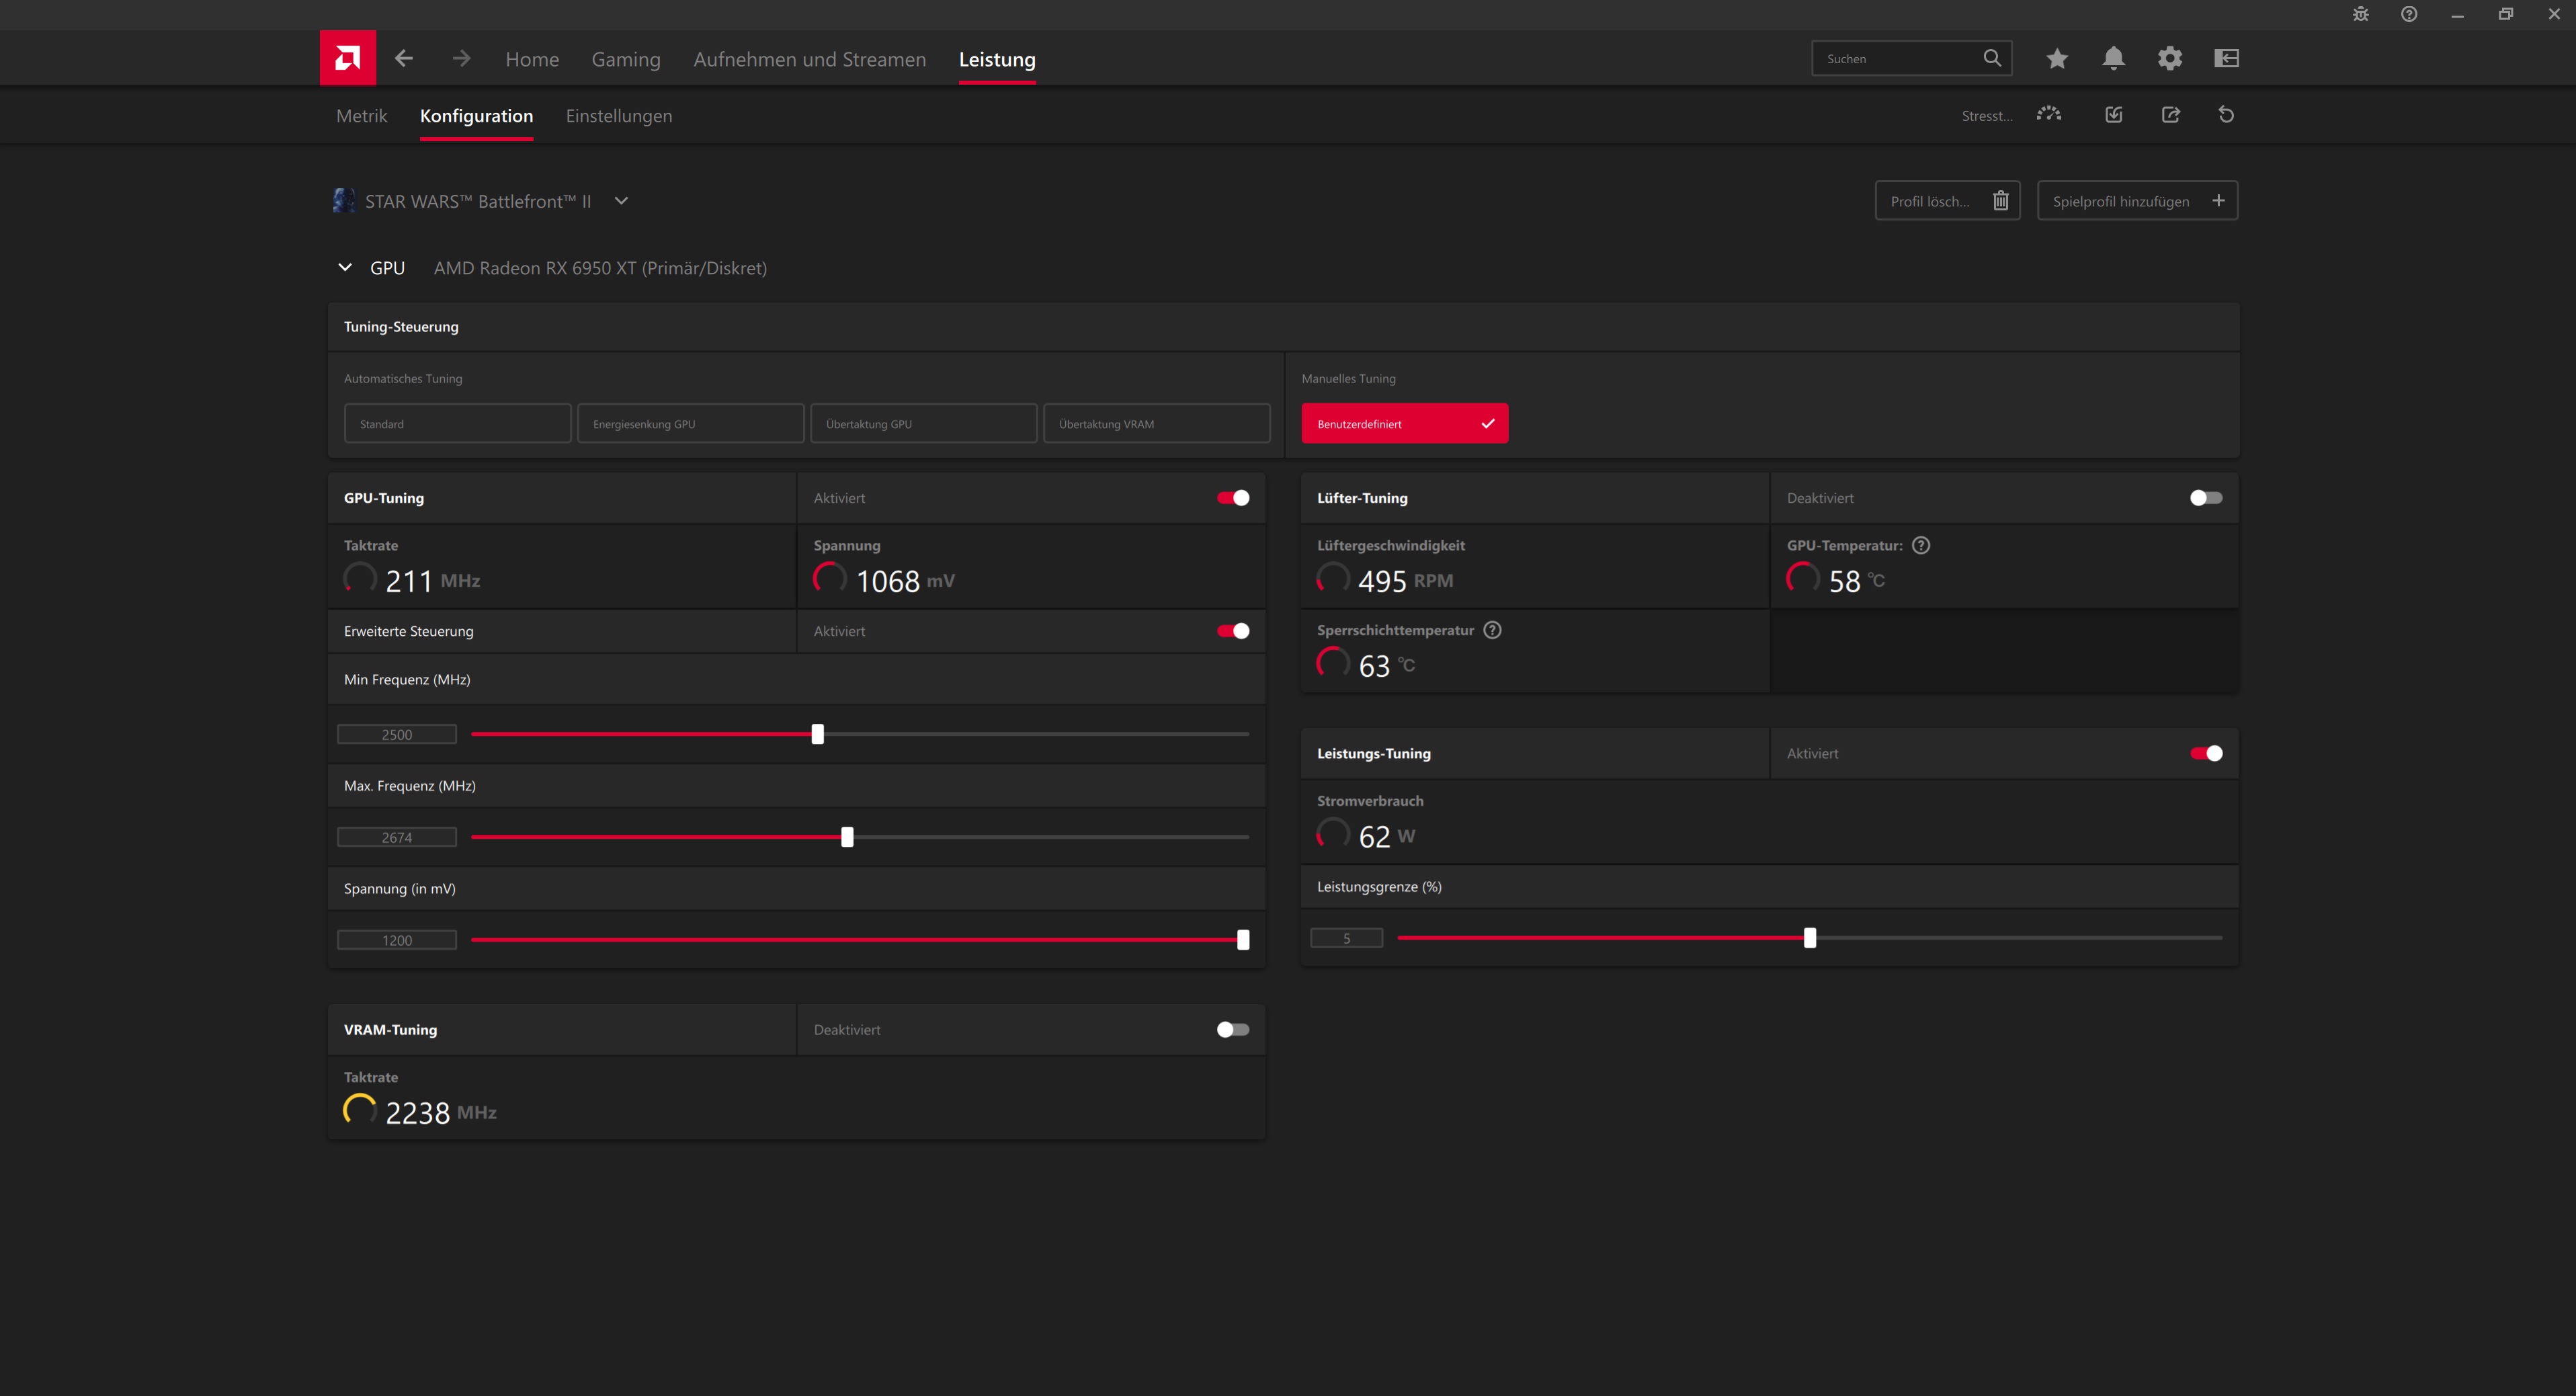Open the bug report icon
2576x1396 pixels.
[2360, 14]
